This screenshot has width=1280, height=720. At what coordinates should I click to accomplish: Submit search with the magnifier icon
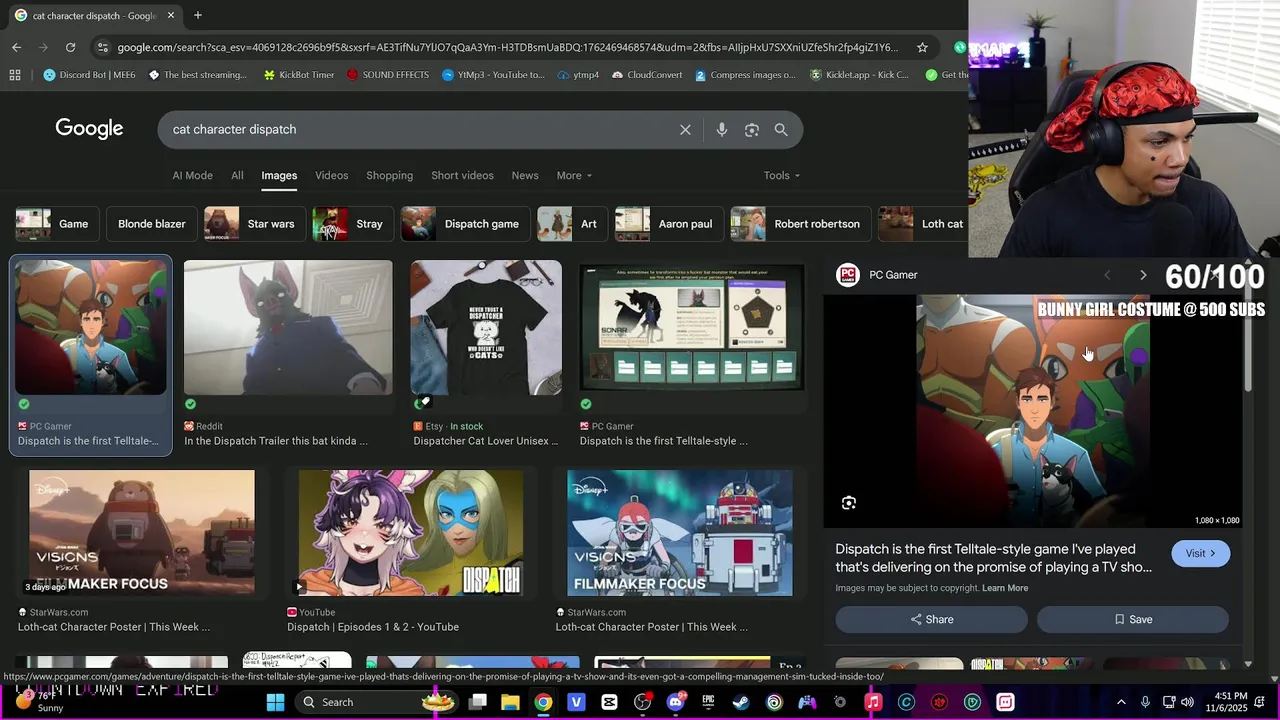[x=781, y=130]
